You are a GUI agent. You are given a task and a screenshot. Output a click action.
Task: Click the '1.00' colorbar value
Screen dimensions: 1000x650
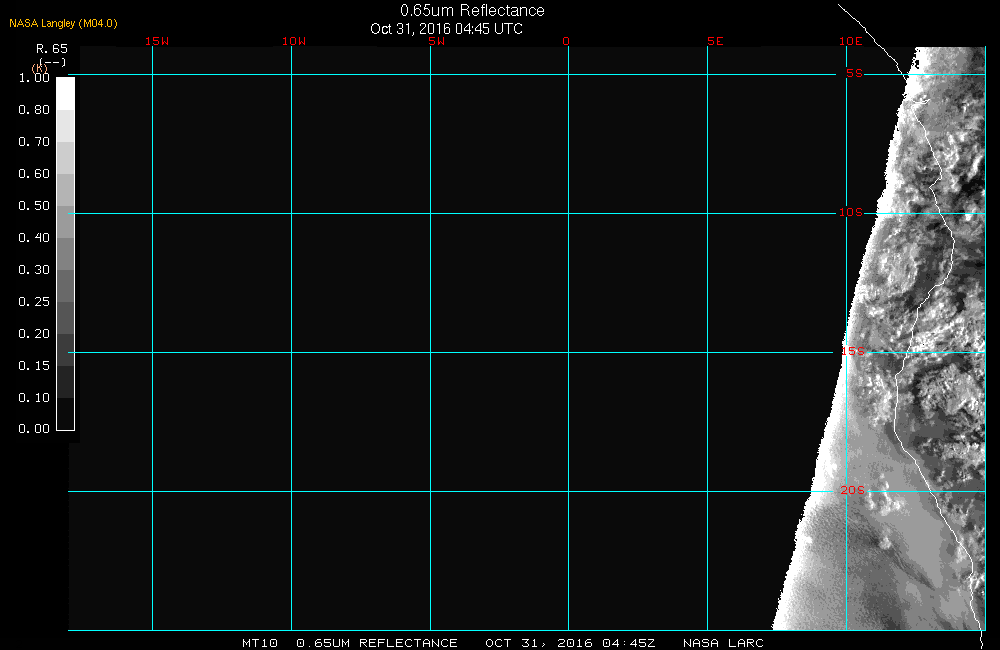(x=34, y=78)
